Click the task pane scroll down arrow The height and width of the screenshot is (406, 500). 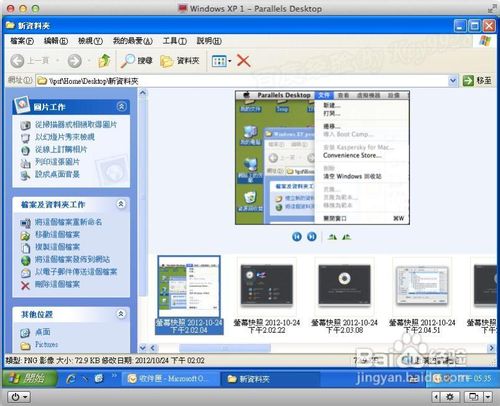[143, 348]
